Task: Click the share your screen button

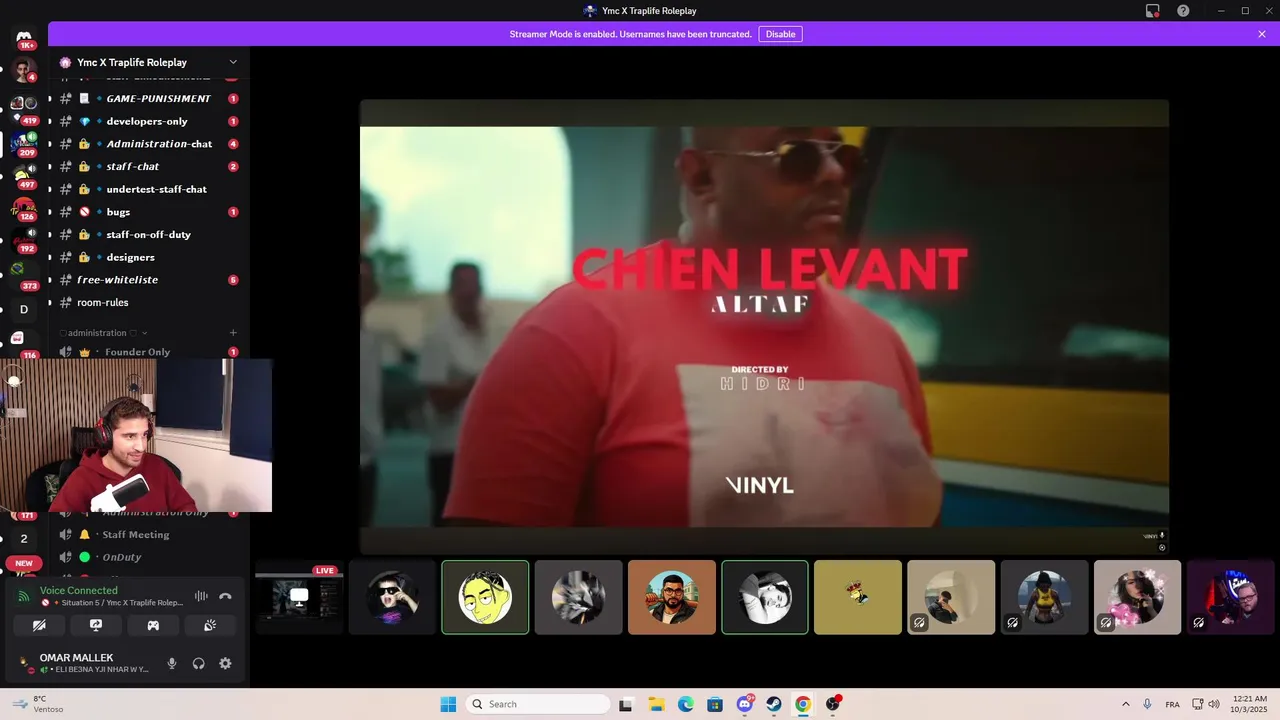Action: click(96, 625)
